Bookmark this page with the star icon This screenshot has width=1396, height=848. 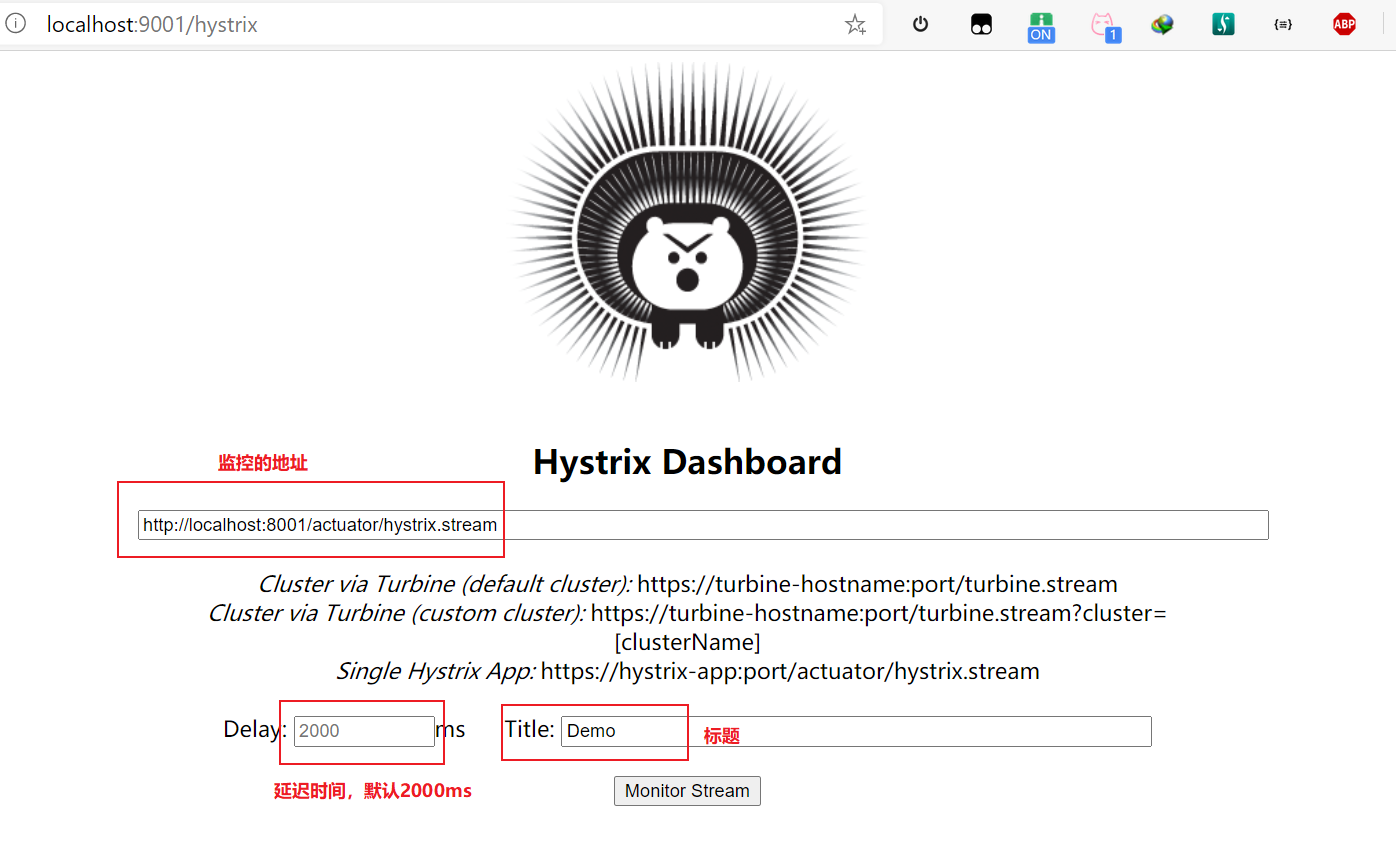pyautogui.click(x=855, y=25)
